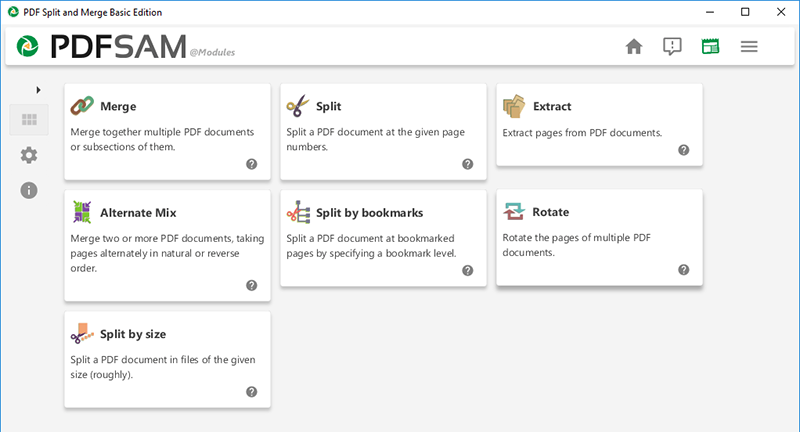Image resolution: width=800 pixels, height=432 pixels.
Task: Open the About info icon
Action: (29, 190)
